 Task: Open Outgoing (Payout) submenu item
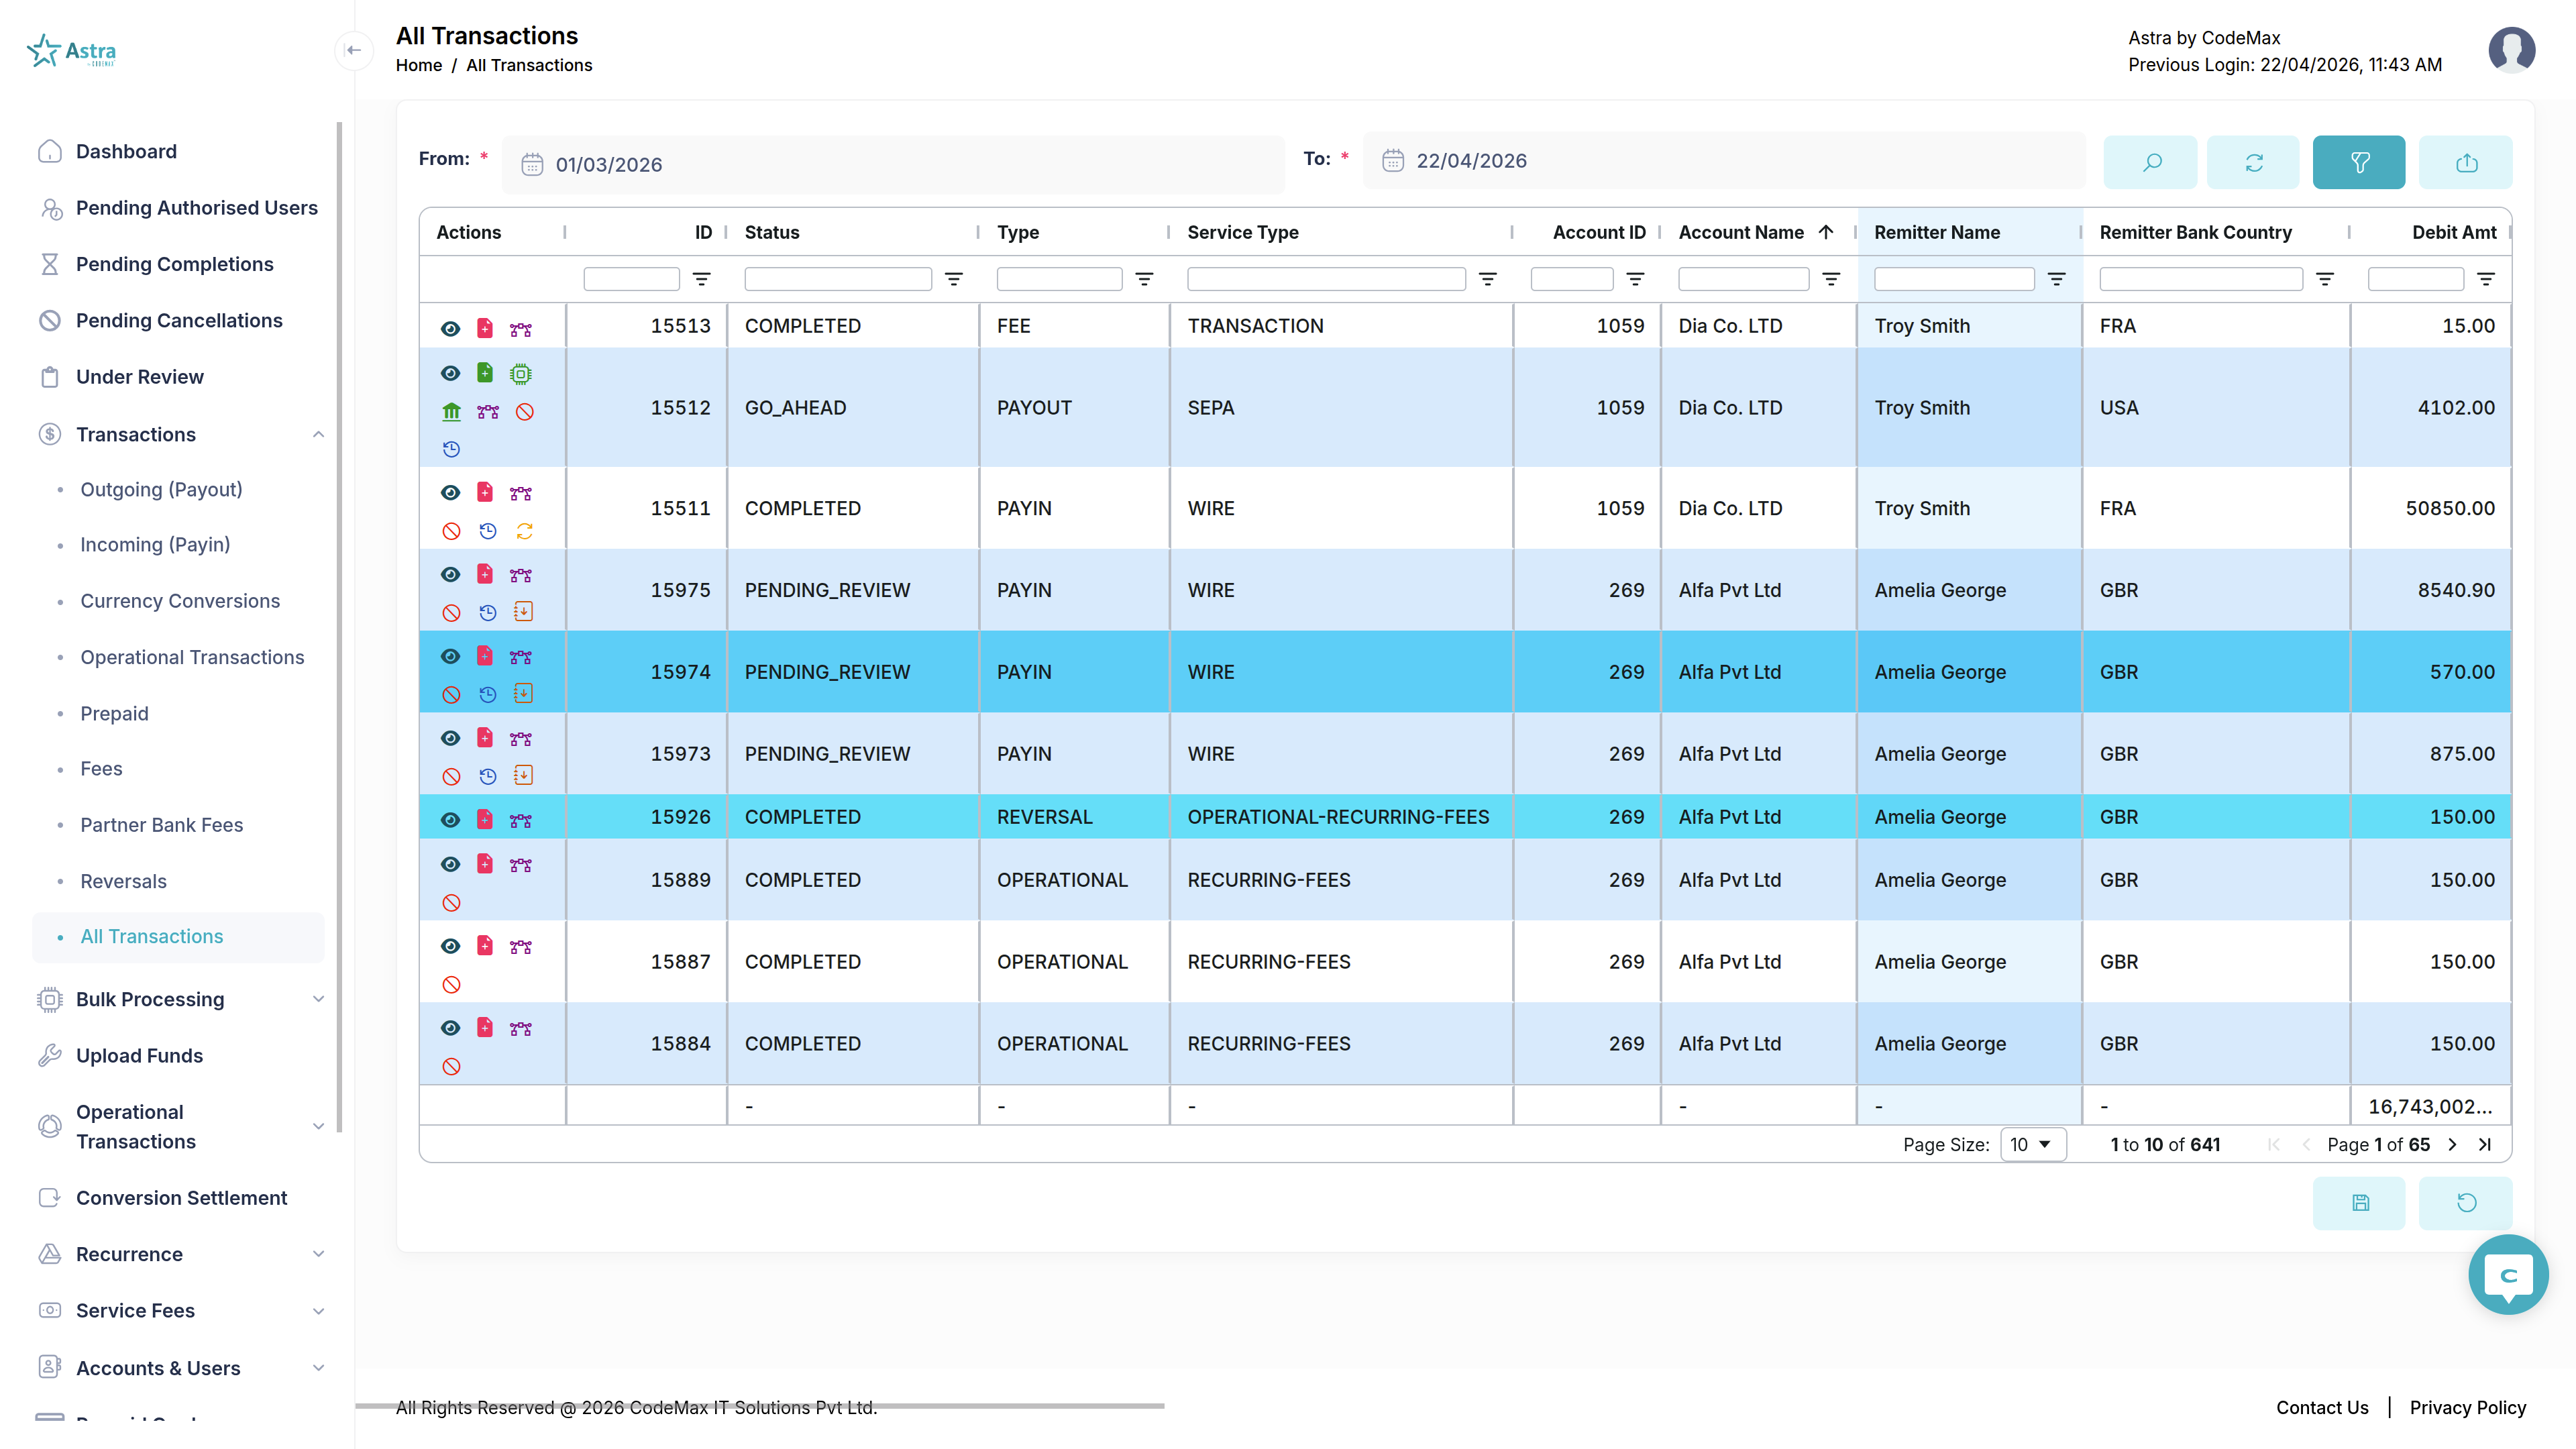[161, 490]
